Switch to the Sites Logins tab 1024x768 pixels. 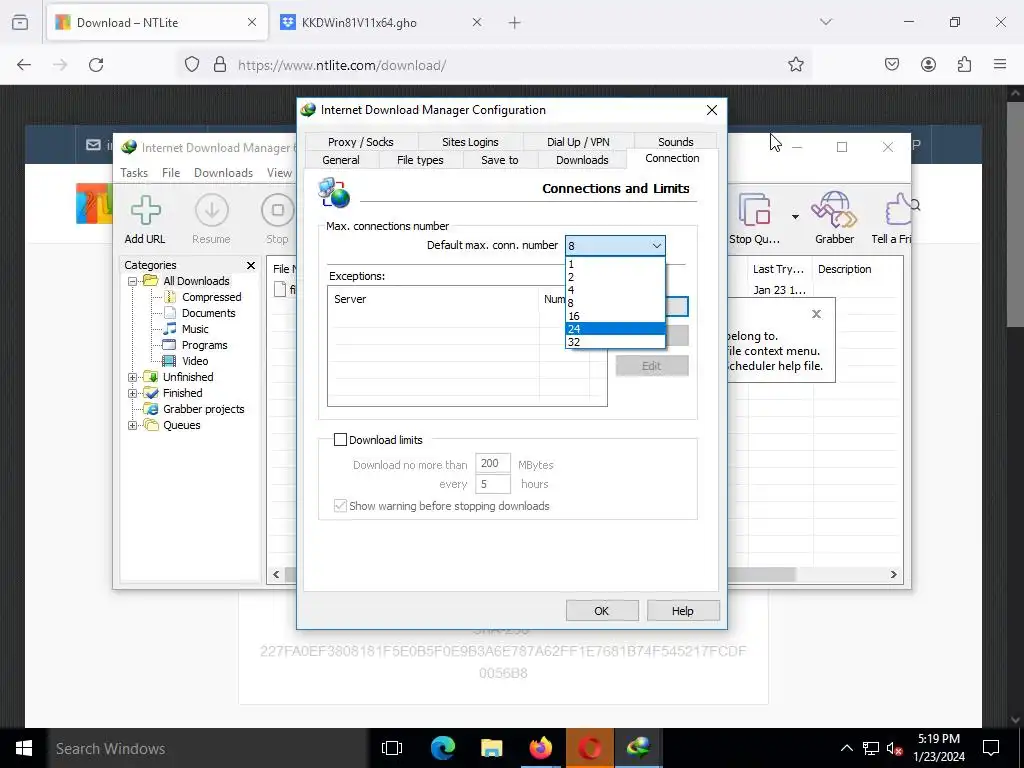click(x=470, y=142)
